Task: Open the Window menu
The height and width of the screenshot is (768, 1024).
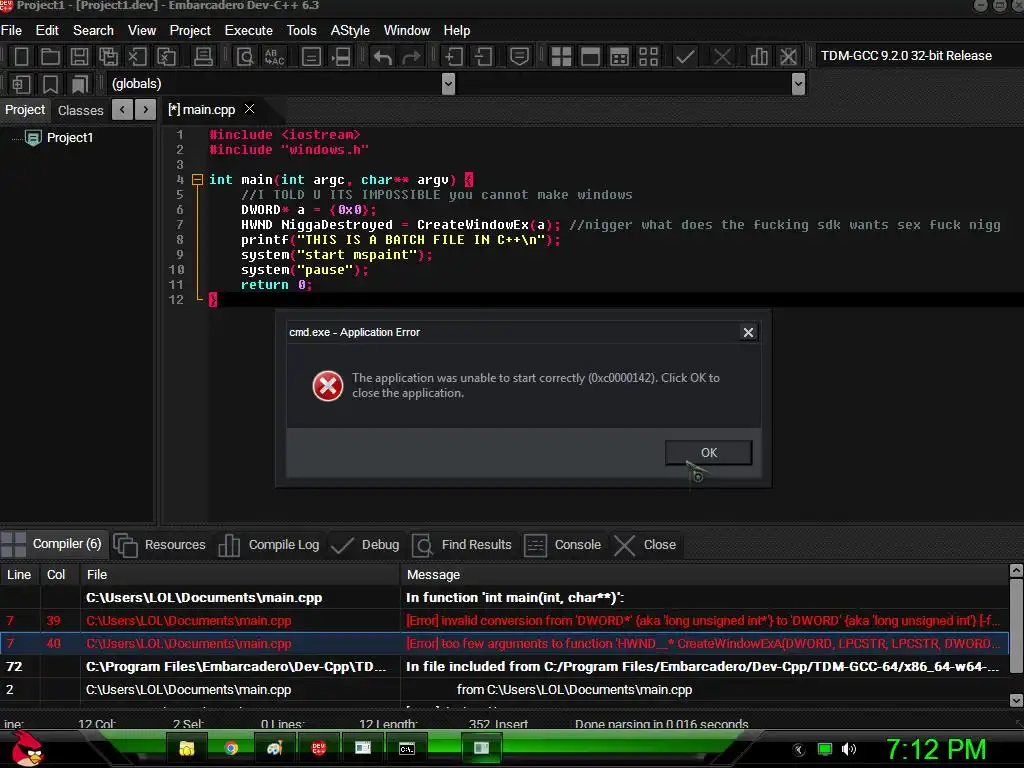Action: (407, 31)
